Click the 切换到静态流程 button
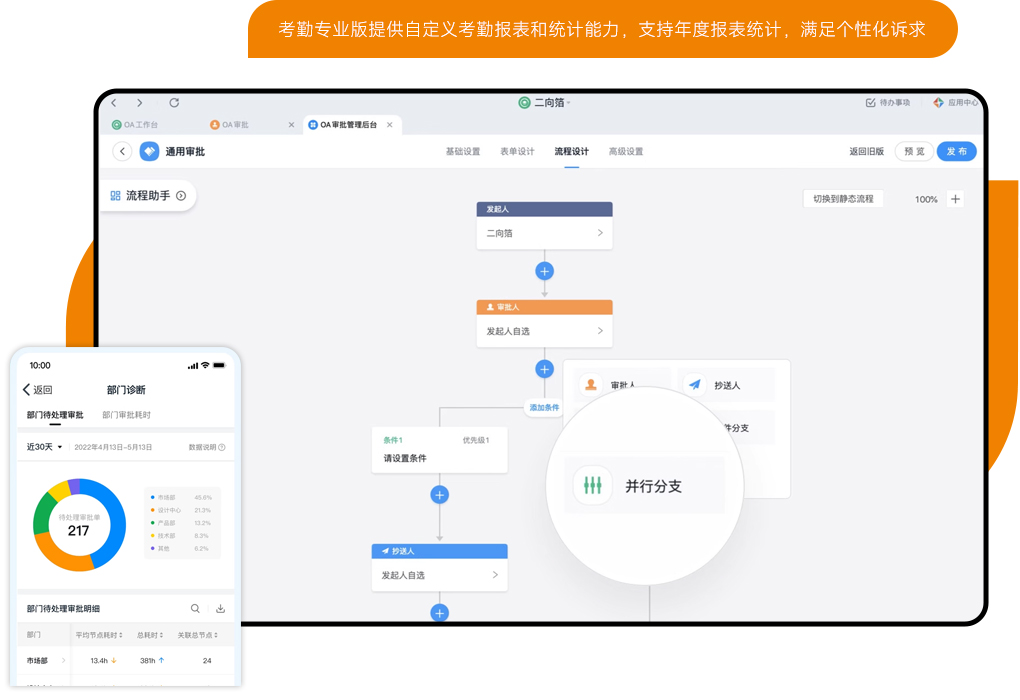 click(843, 199)
